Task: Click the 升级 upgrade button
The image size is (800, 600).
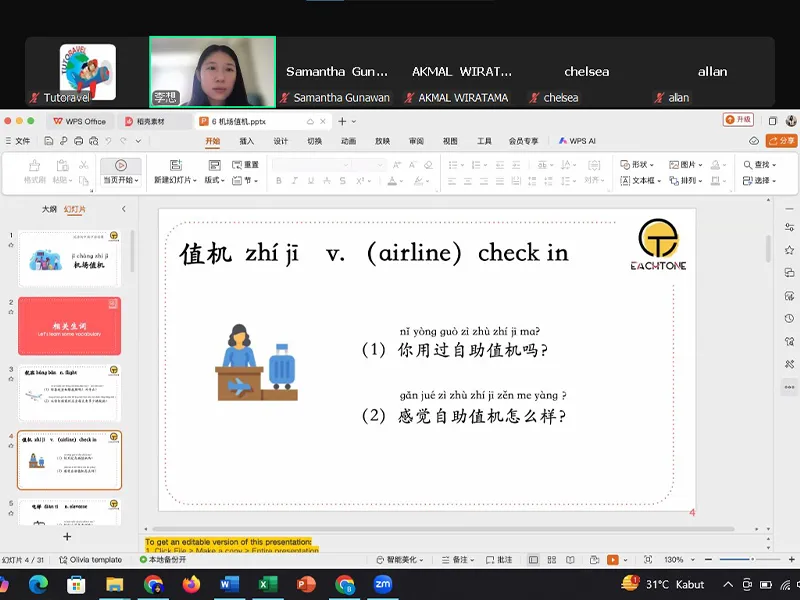Action: 738,120
